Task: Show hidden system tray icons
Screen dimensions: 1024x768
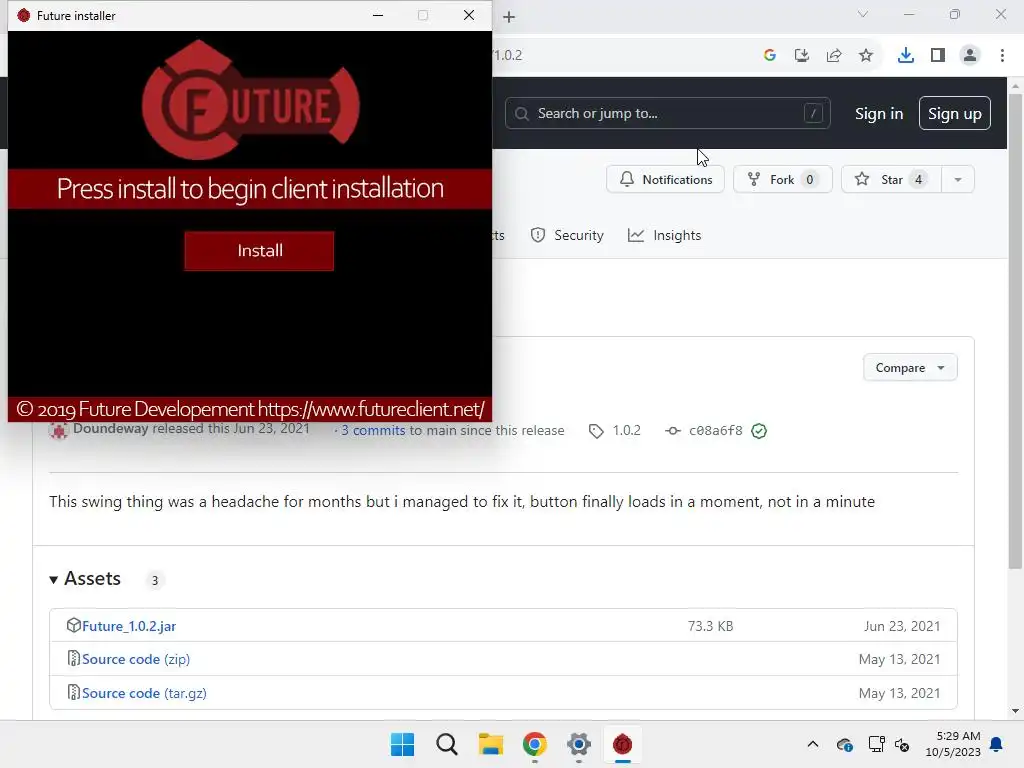Action: (x=813, y=744)
